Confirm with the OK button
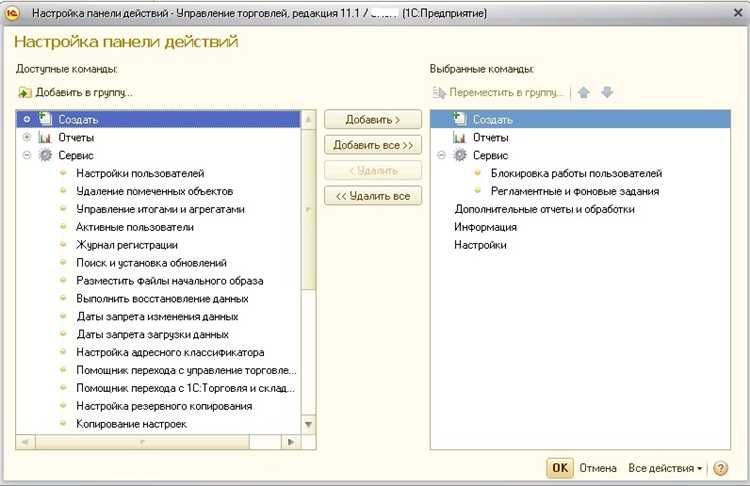The image size is (750, 486). pos(560,468)
